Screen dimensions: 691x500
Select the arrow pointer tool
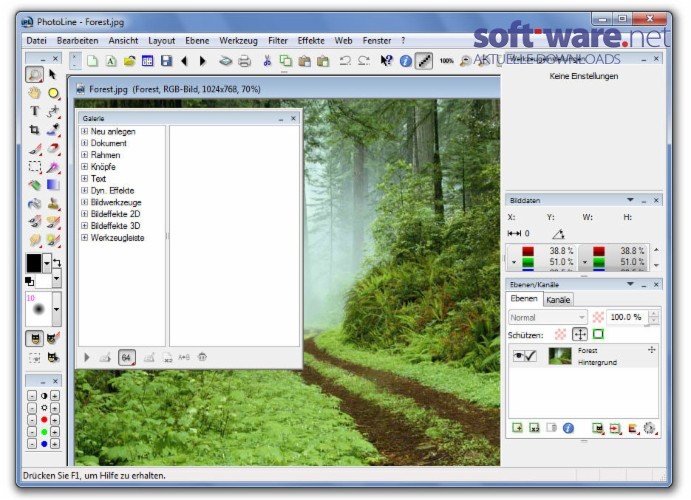53,74
